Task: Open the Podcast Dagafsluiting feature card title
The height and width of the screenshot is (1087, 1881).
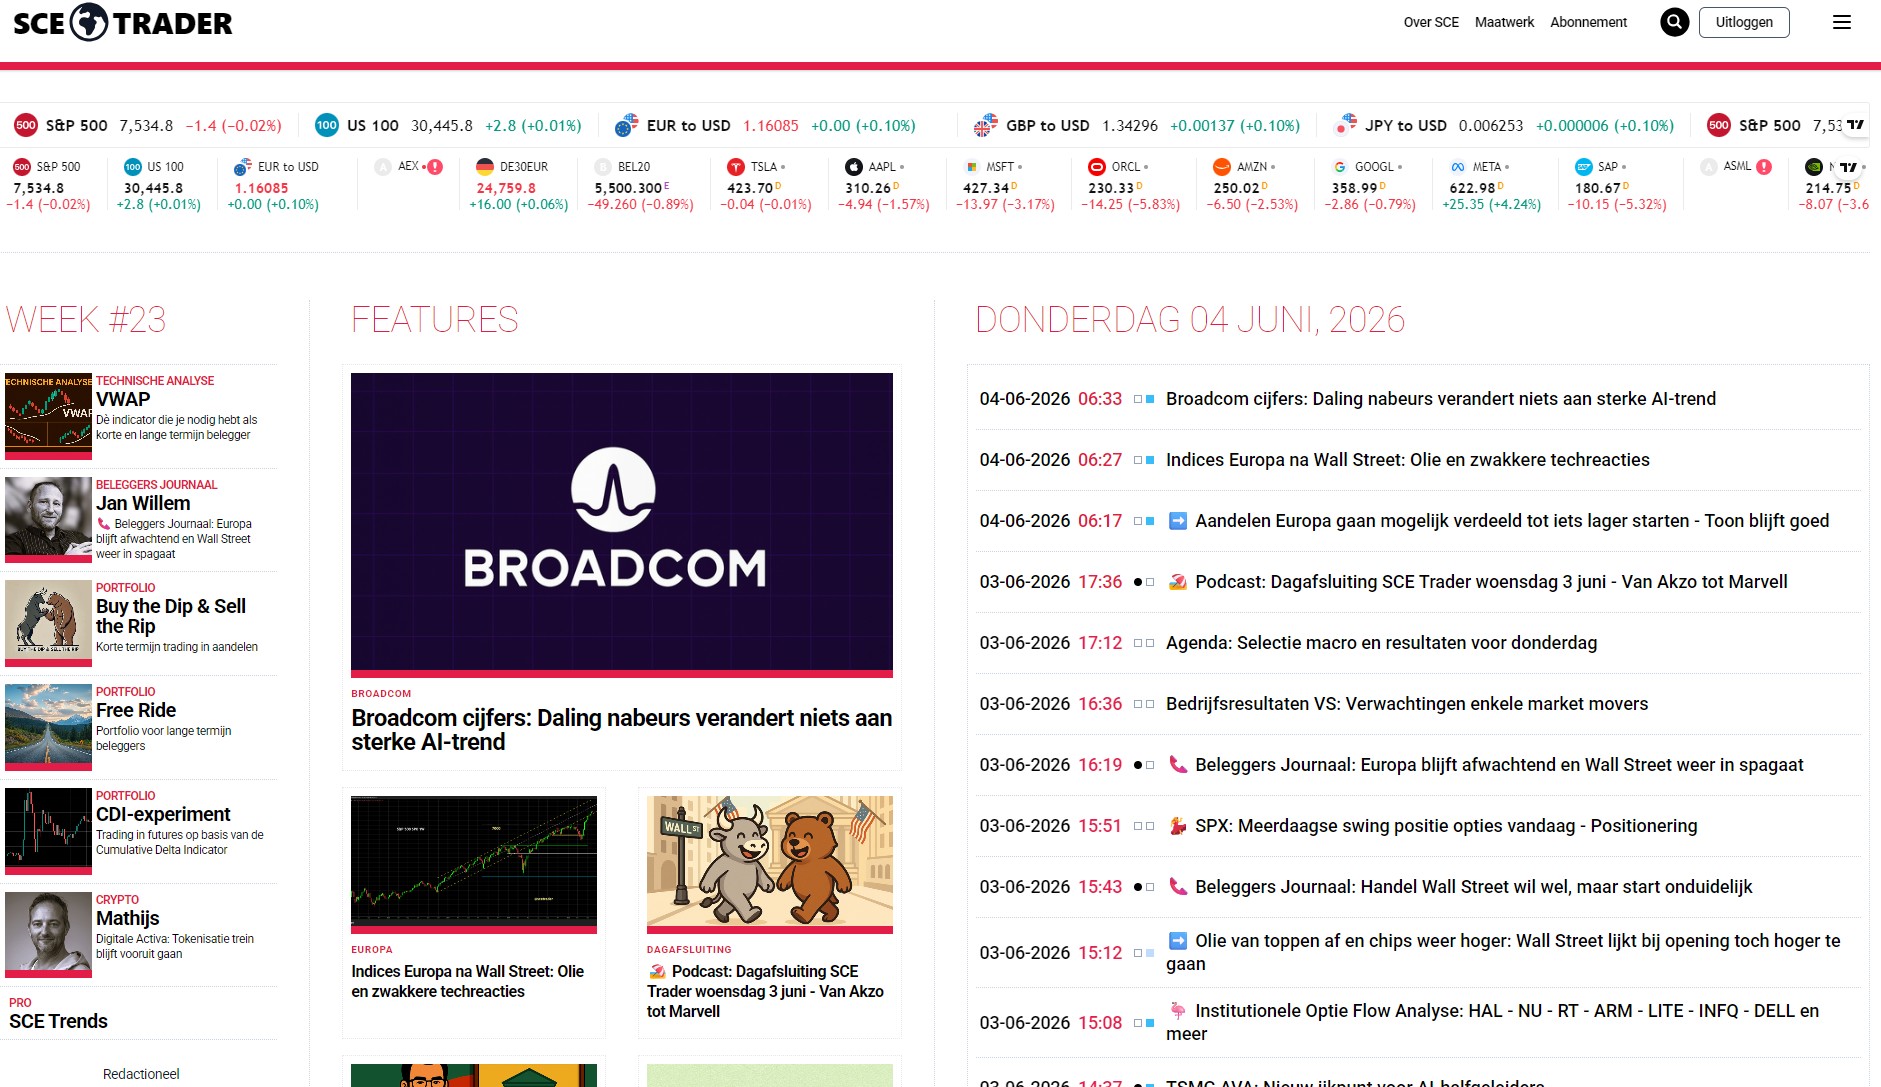Action: [x=765, y=991]
